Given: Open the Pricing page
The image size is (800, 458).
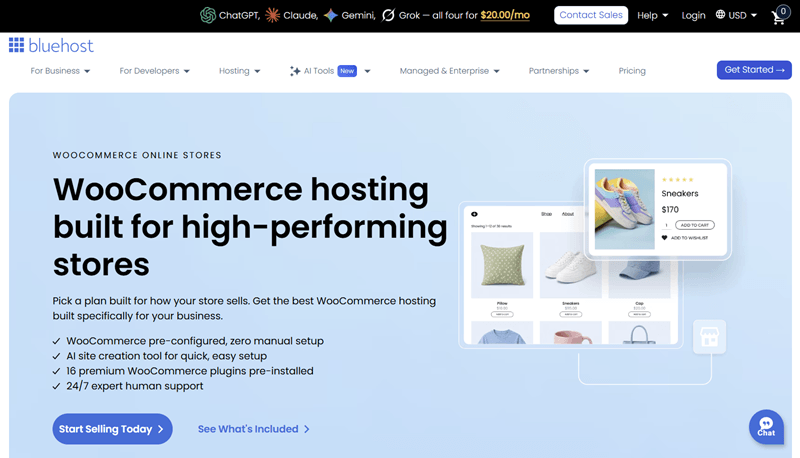Looking at the screenshot, I should click(x=632, y=71).
